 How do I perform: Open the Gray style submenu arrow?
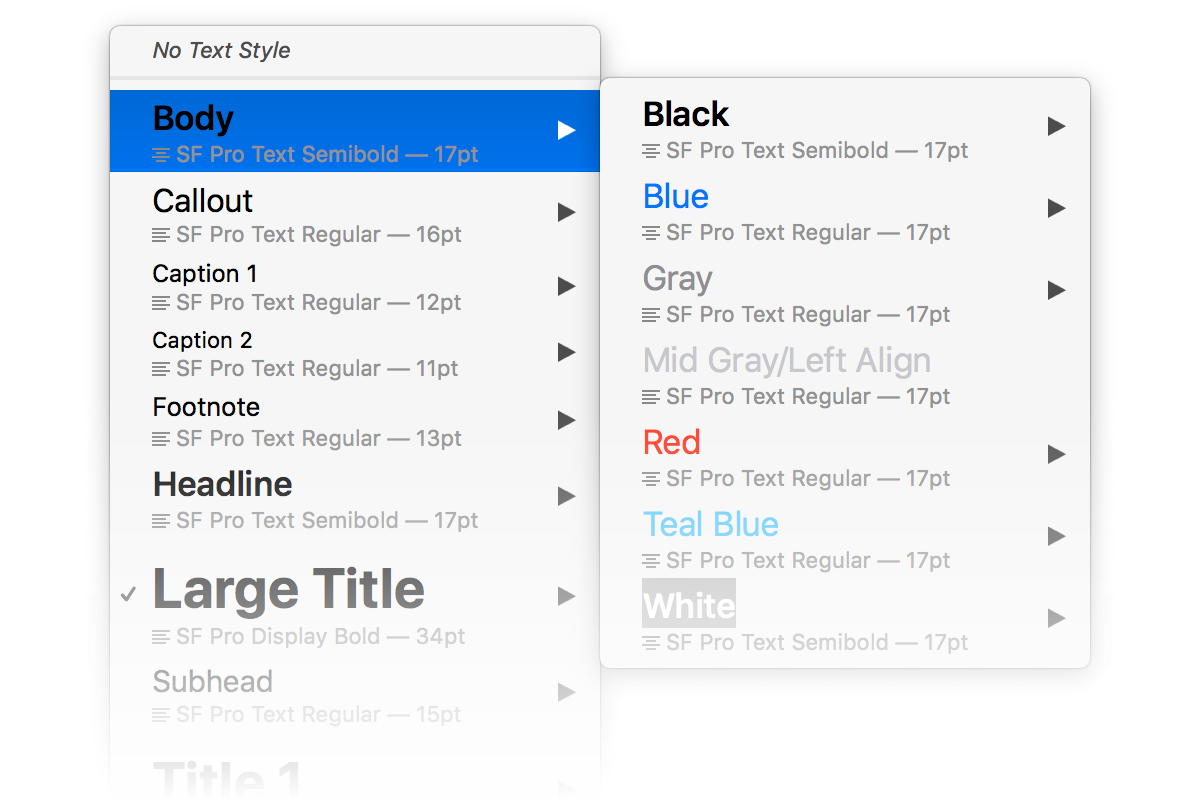click(x=1056, y=290)
